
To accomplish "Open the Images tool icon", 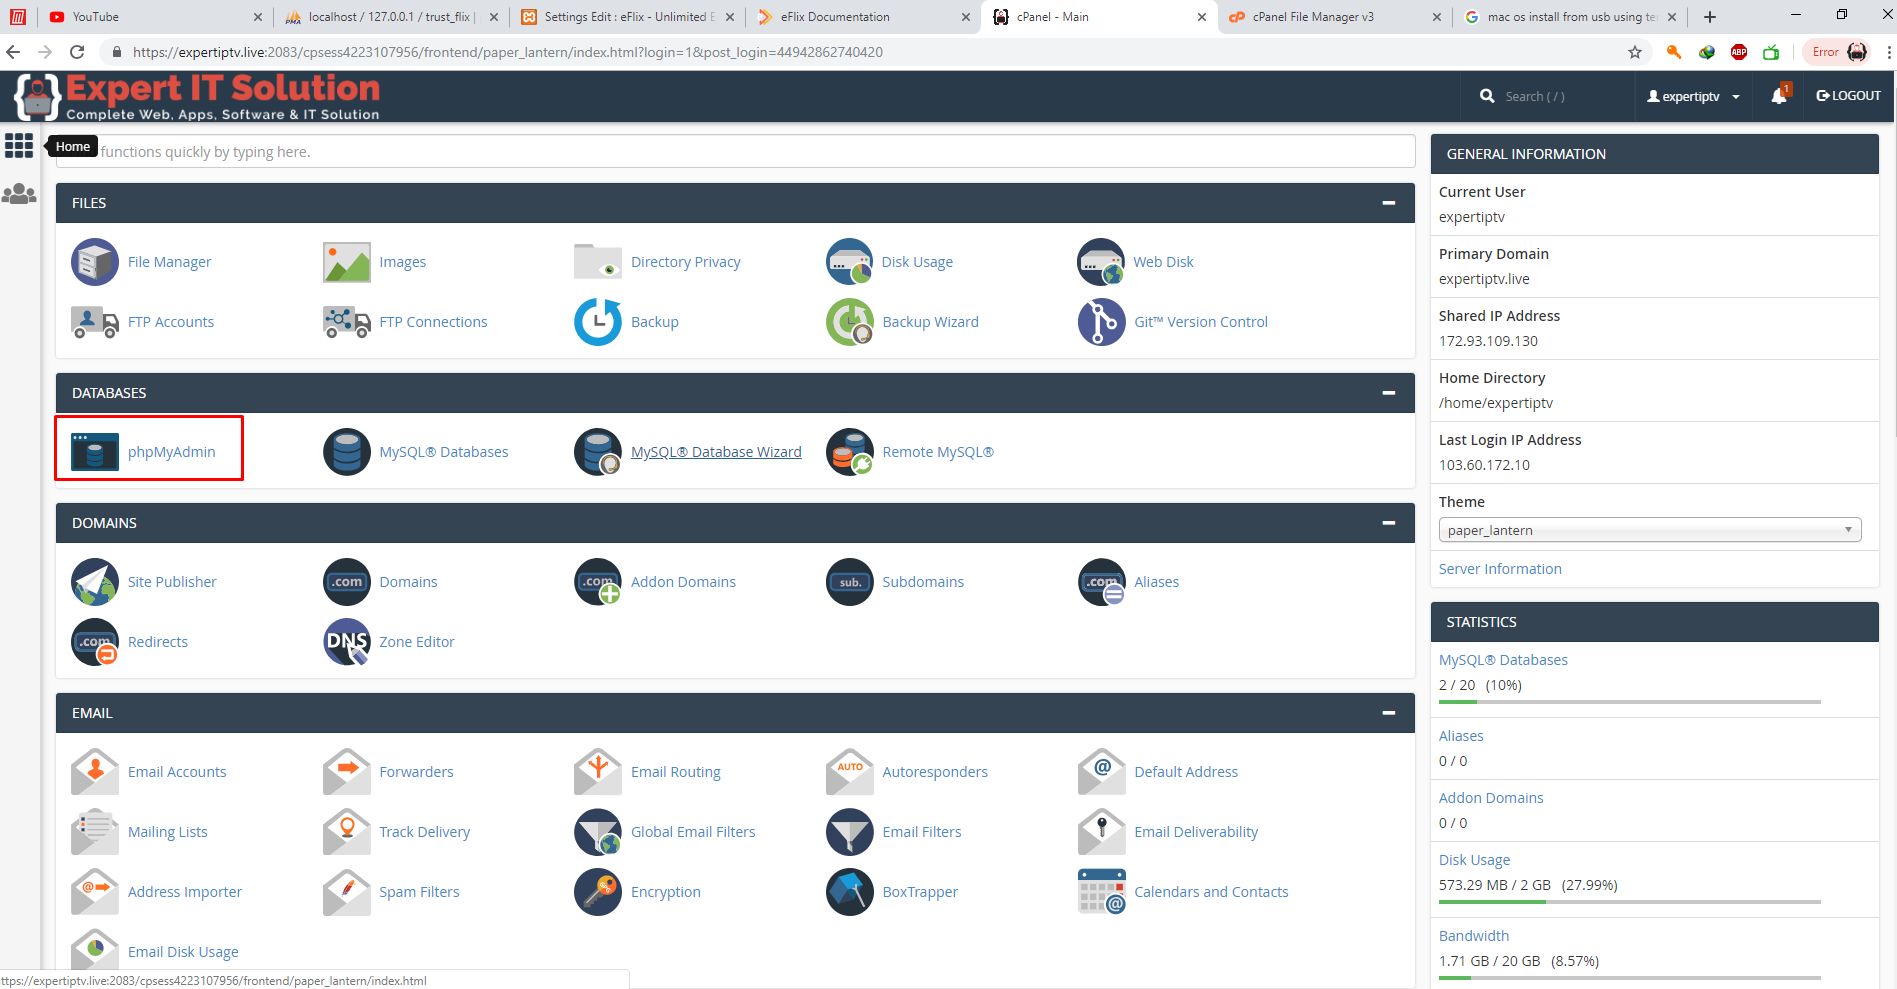I will coord(347,262).
